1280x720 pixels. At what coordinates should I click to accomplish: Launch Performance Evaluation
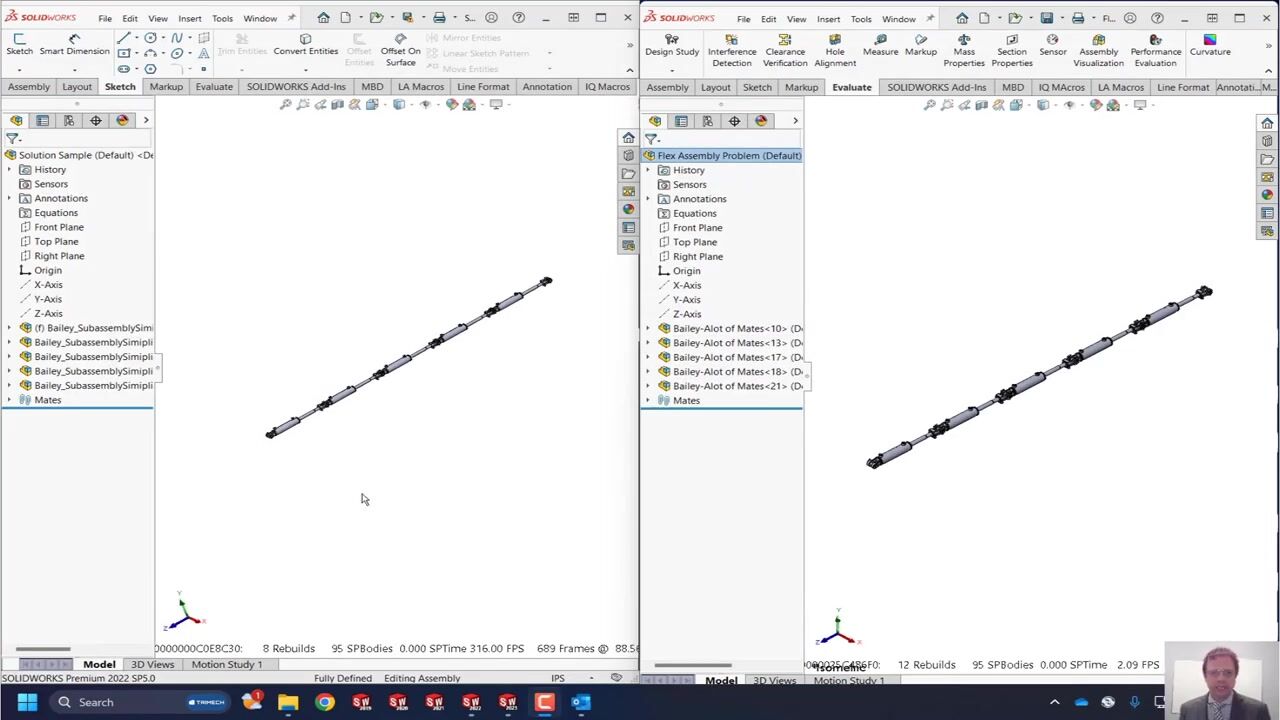(1155, 51)
